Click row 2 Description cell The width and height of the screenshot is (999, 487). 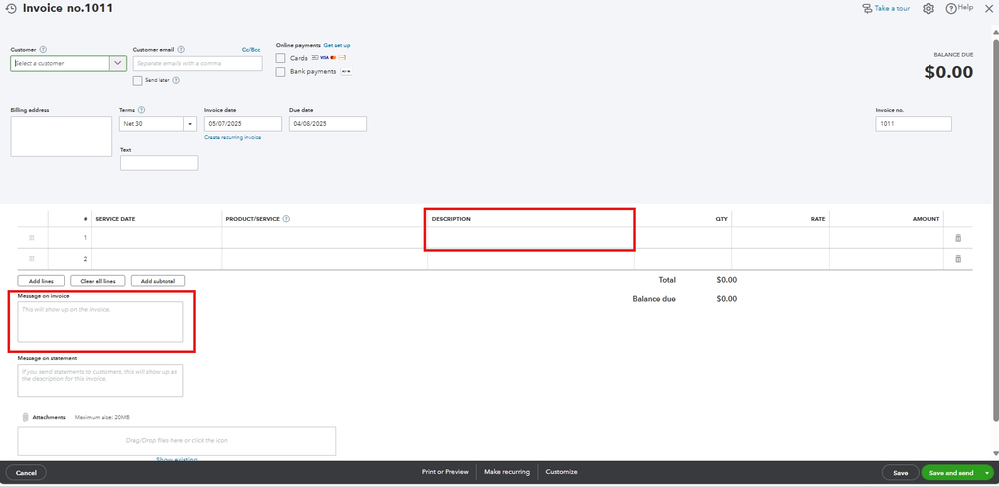click(x=531, y=259)
